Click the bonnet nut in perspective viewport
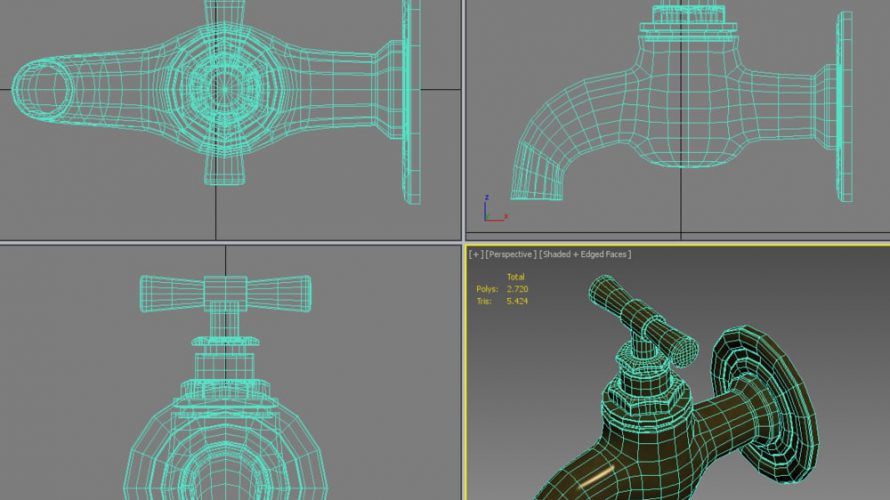Viewport: 890px width, 500px height. (650, 390)
